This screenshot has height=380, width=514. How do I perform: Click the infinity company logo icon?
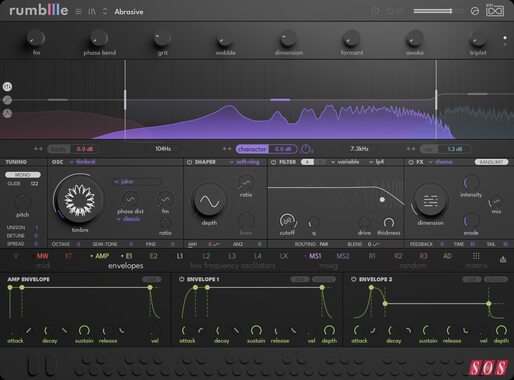pyautogui.click(x=495, y=11)
